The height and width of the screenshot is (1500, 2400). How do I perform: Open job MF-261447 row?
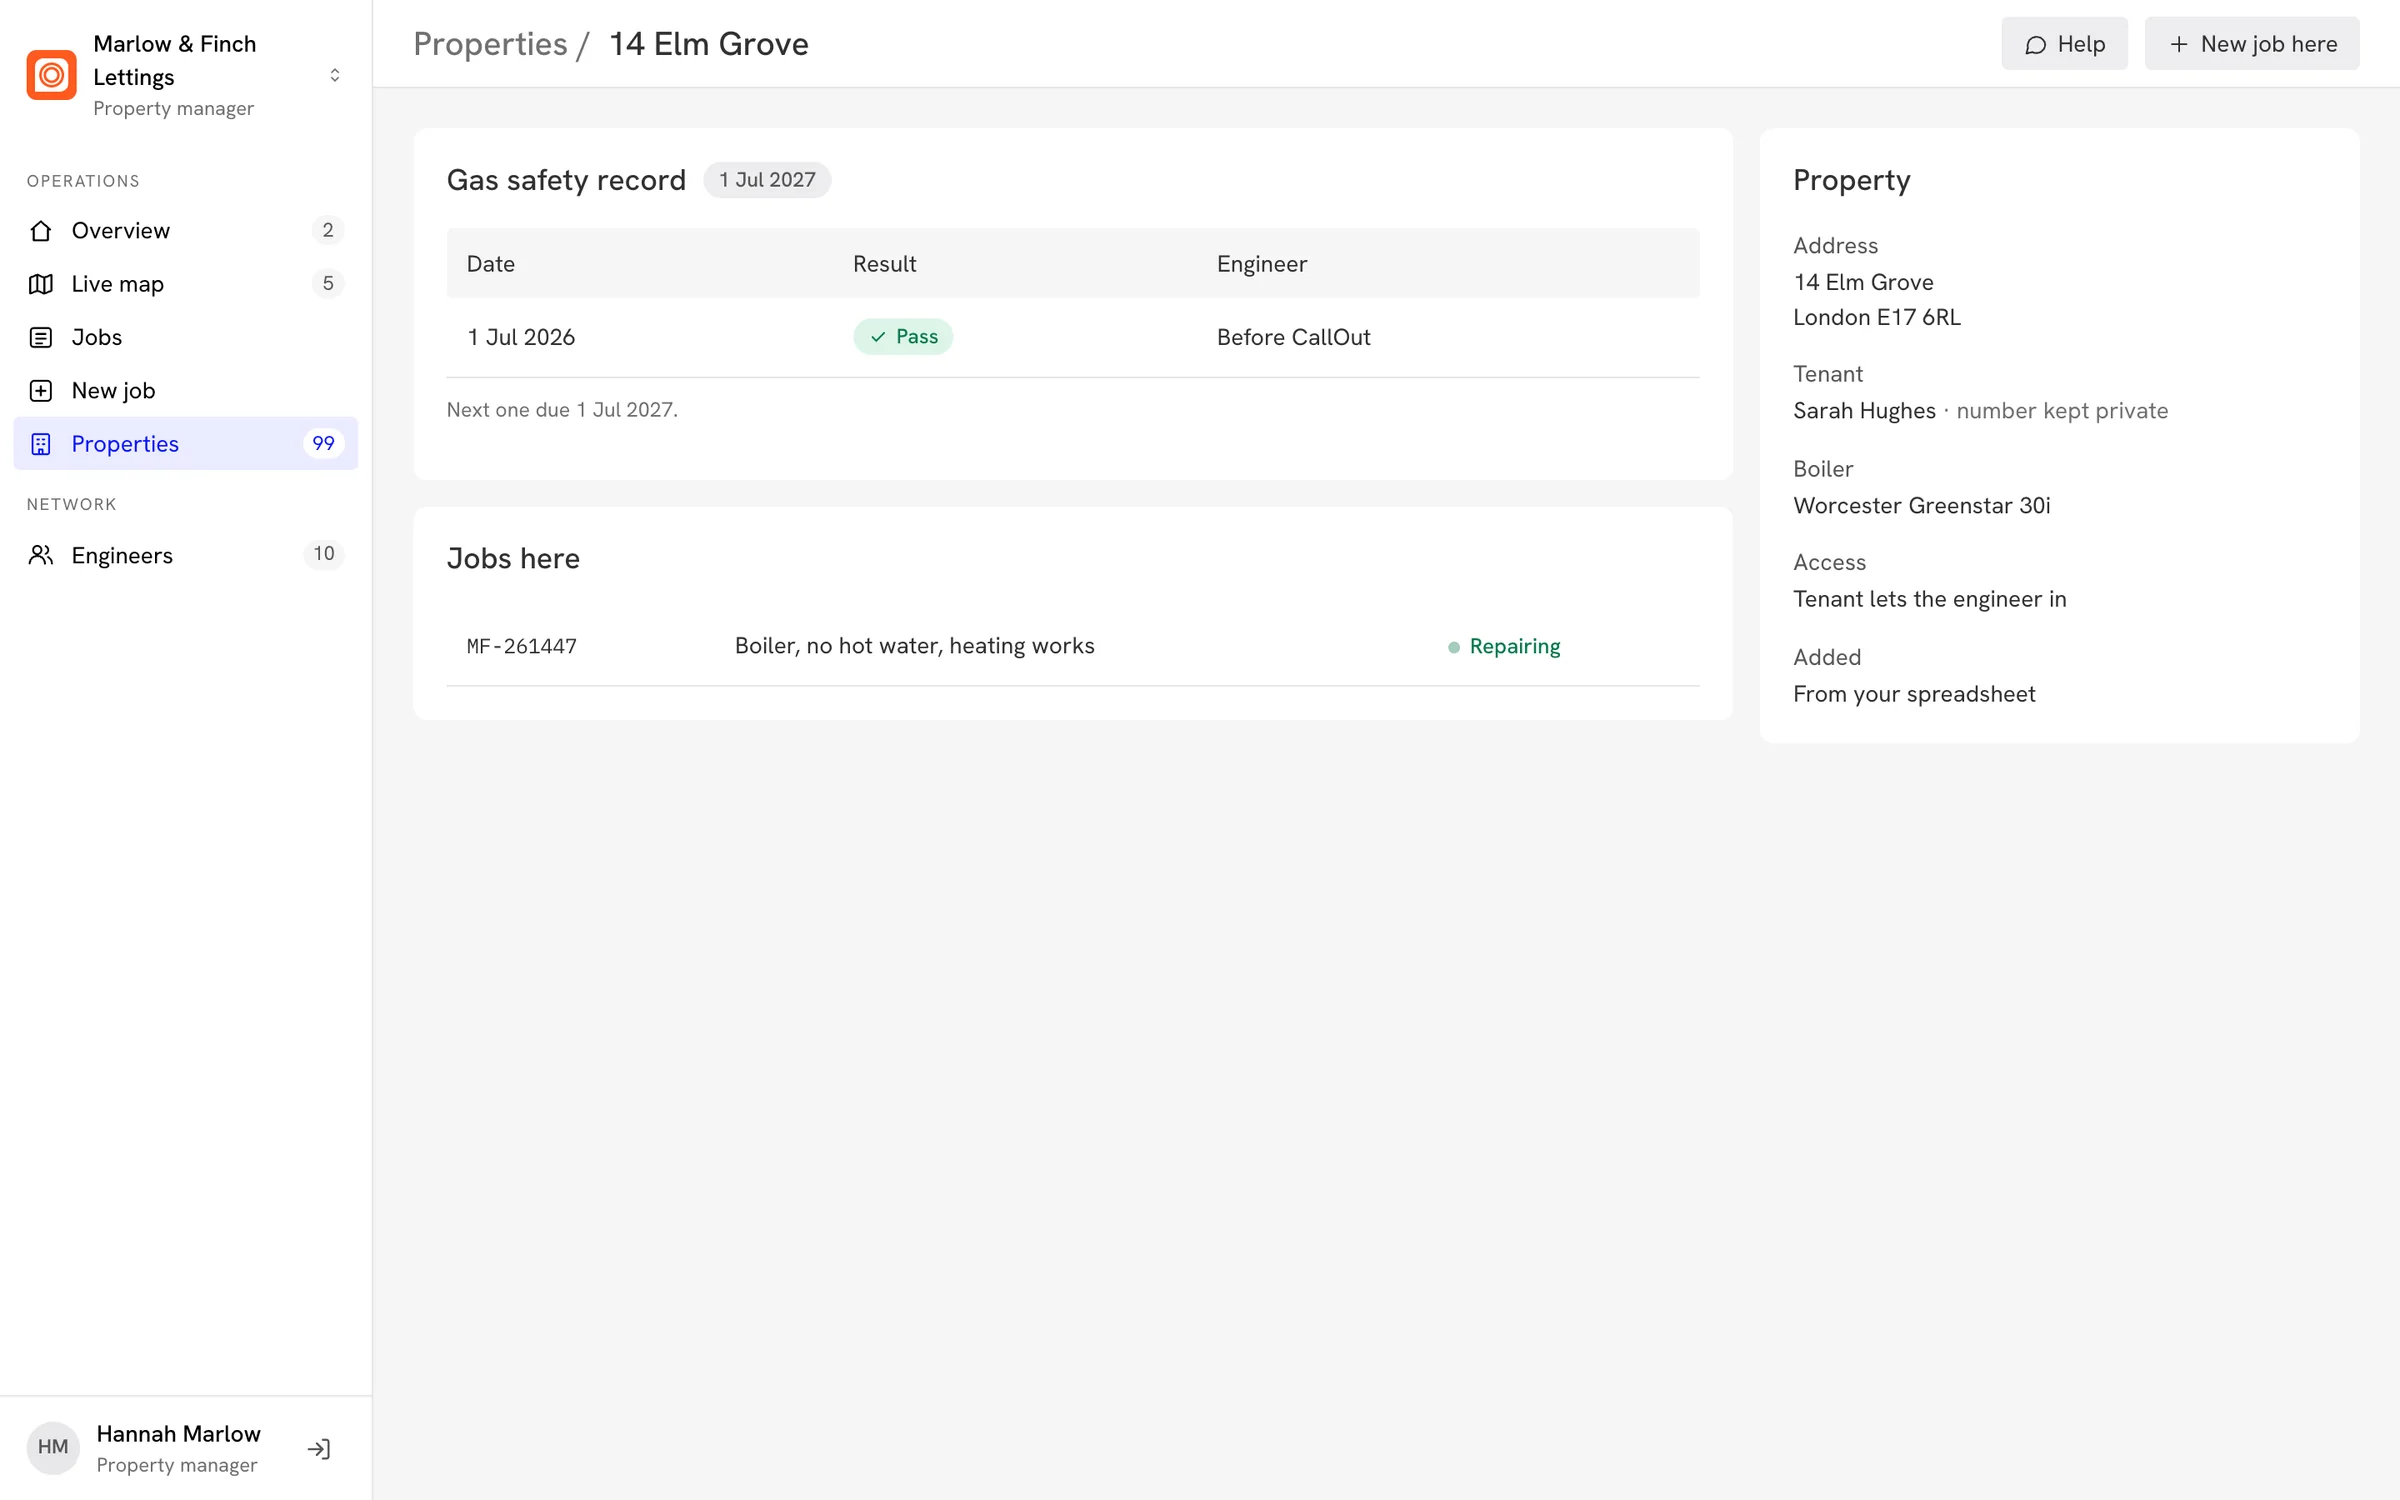(x=1073, y=647)
